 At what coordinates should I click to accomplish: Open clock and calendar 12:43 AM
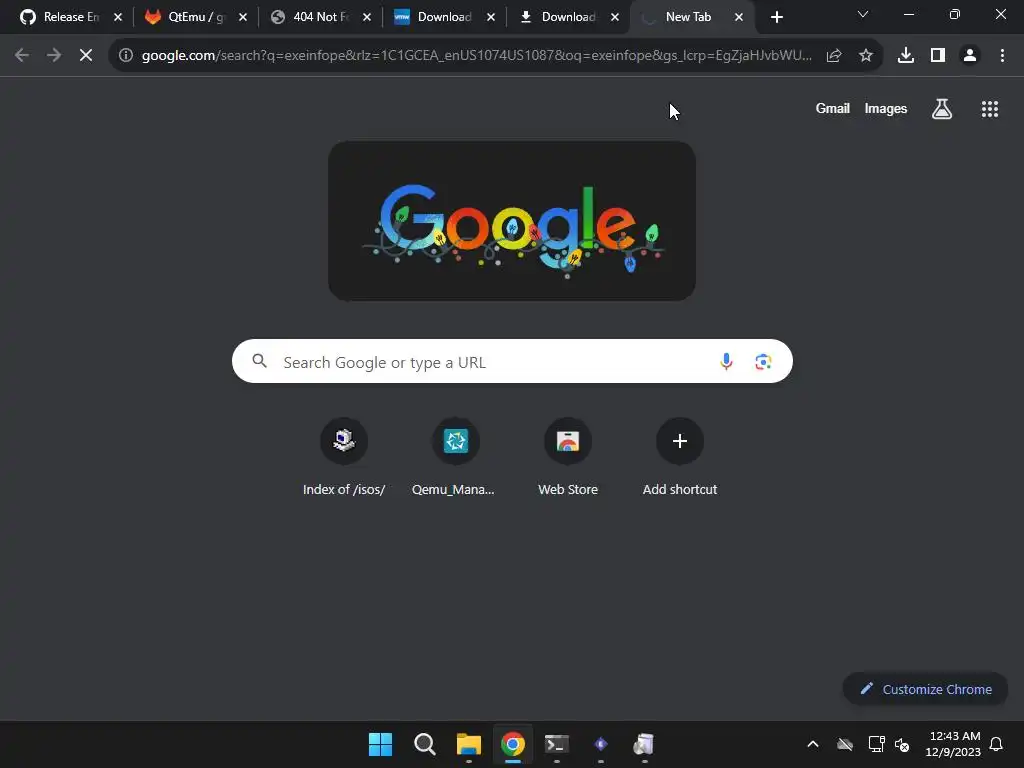[953, 744]
